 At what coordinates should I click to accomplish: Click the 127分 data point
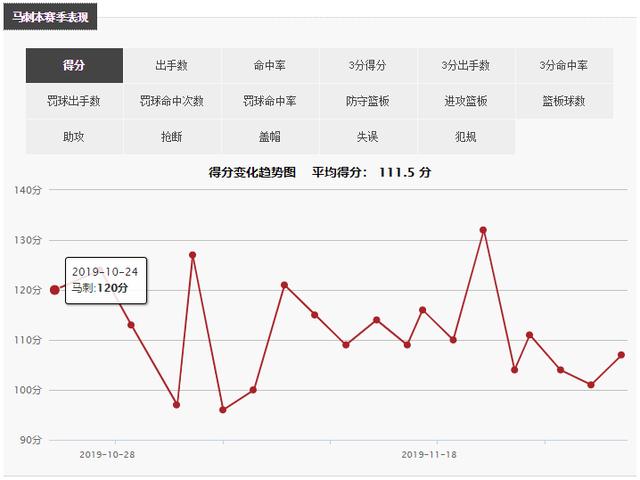(x=193, y=255)
